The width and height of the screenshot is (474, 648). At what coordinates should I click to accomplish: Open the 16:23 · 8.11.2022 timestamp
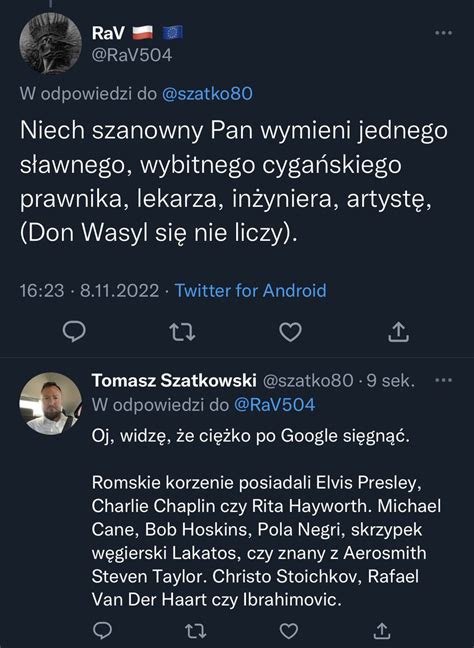(x=89, y=291)
